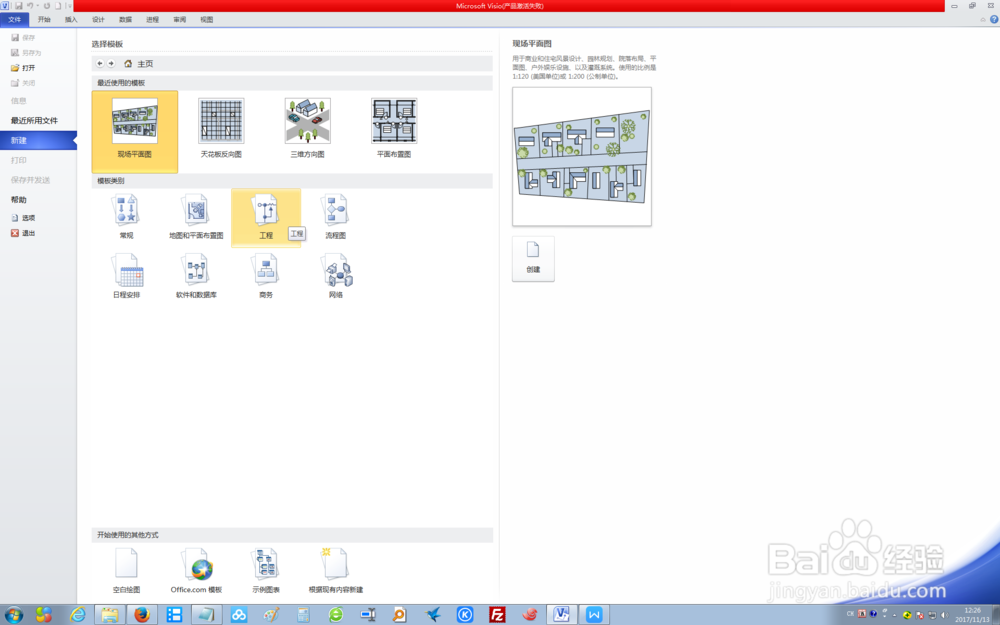Click 打开 in the backstage menu

click(x=24, y=68)
